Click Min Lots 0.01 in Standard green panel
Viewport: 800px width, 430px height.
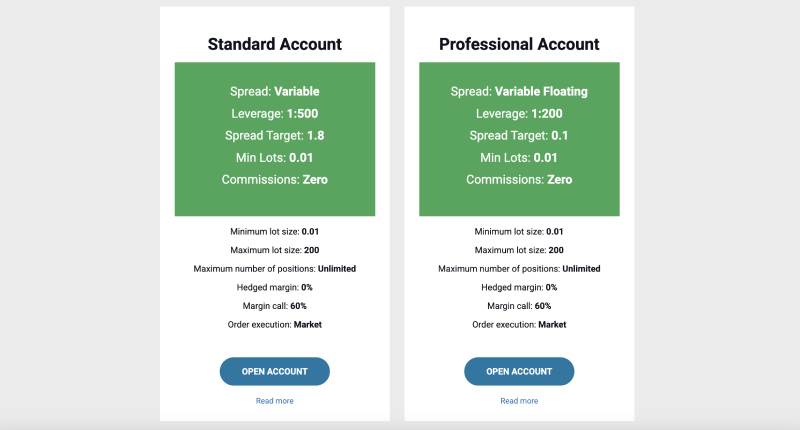click(x=274, y=157)
